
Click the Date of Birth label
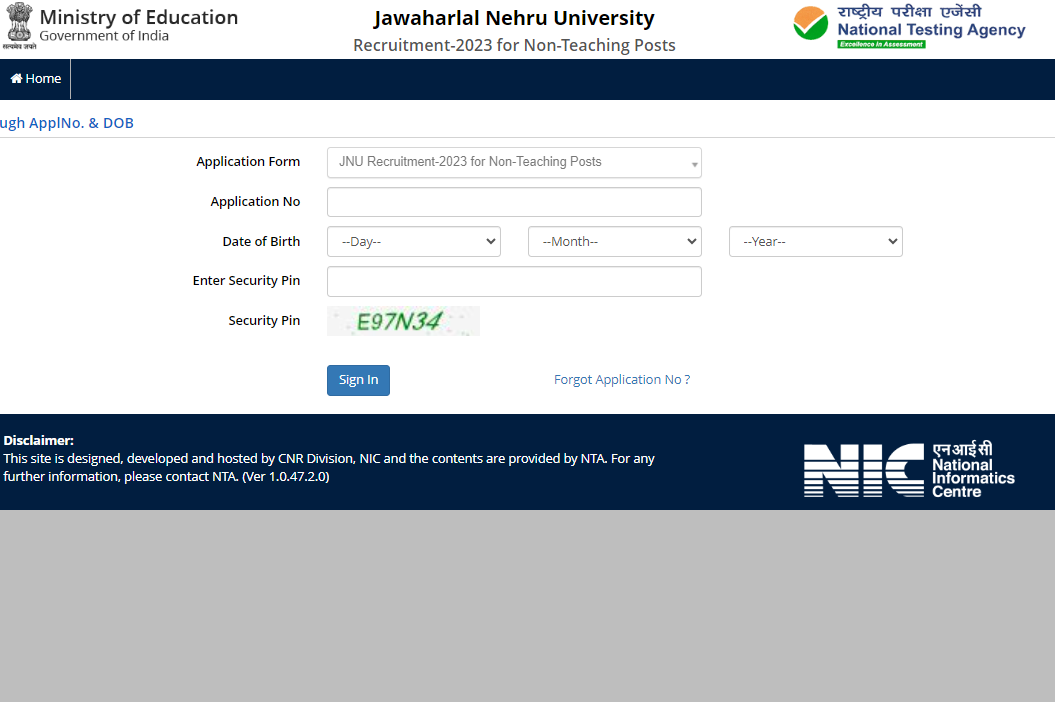(261, 242)
